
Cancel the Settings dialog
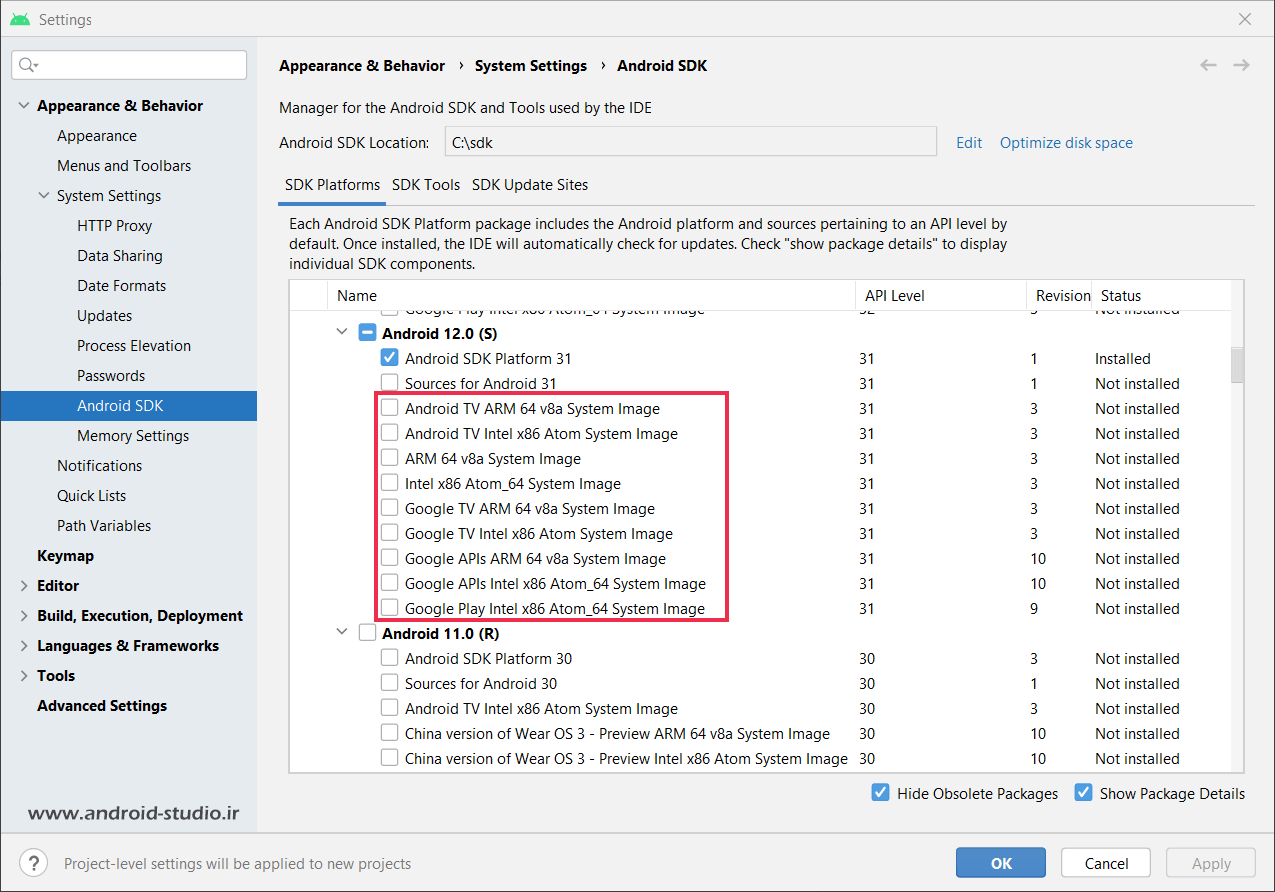[1106, 863]
